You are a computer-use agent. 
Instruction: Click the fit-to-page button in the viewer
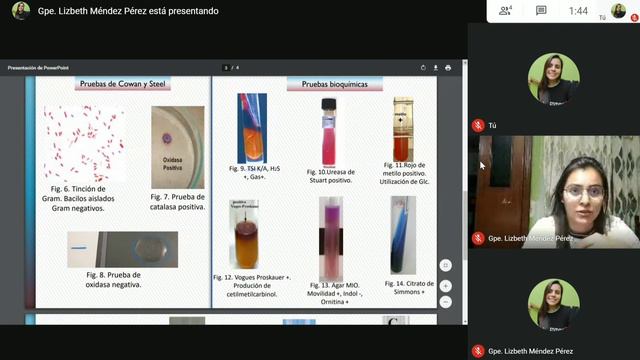pyautogui.click(x=446, y=265)
